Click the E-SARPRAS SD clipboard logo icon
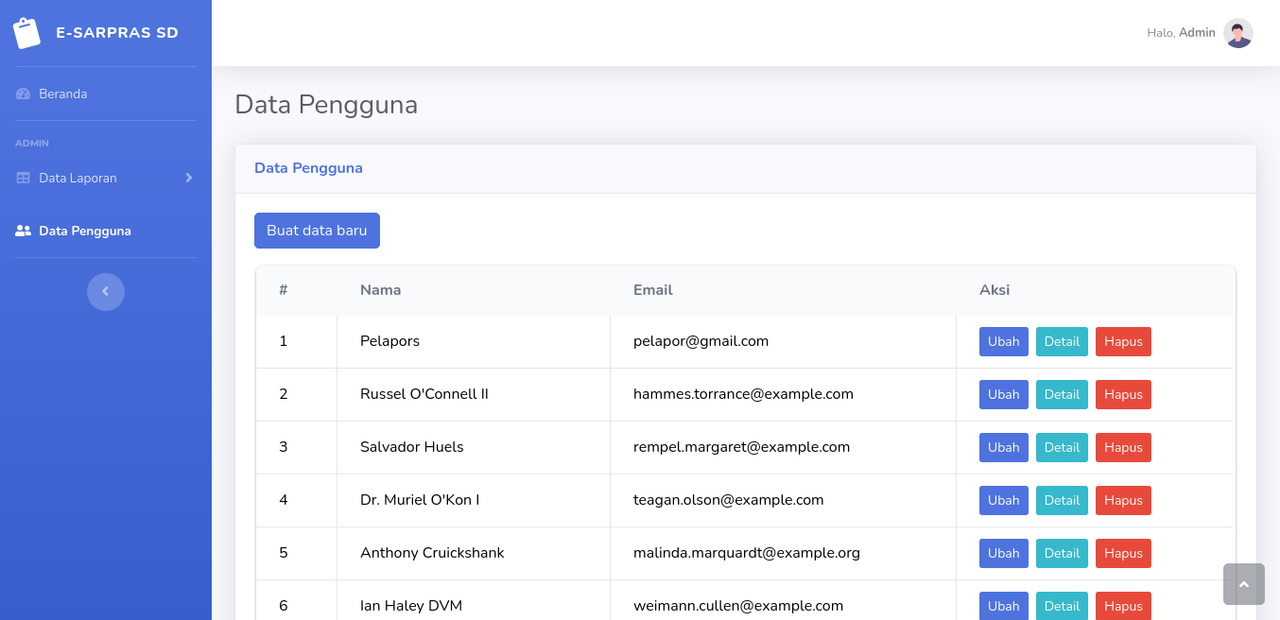Image resolution: width=1280 pixels, height=620 pixels. (x=27, y=33)
